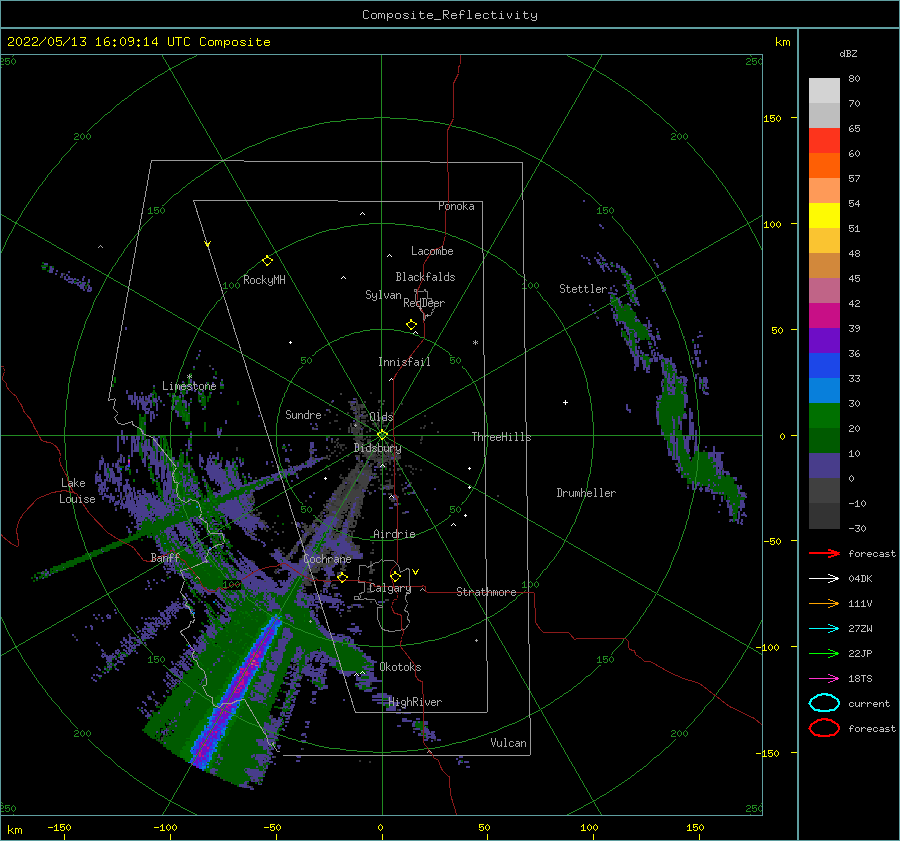900x841 pixels.
Task: Click the RockyMH label
Action: (264, 280)
